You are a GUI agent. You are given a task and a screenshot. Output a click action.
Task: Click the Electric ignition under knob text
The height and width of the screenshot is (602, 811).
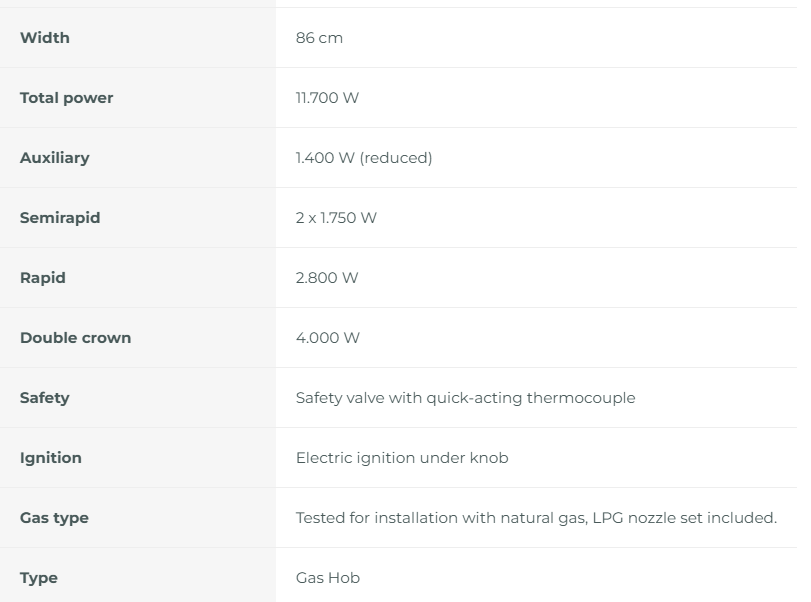point(402,458)
